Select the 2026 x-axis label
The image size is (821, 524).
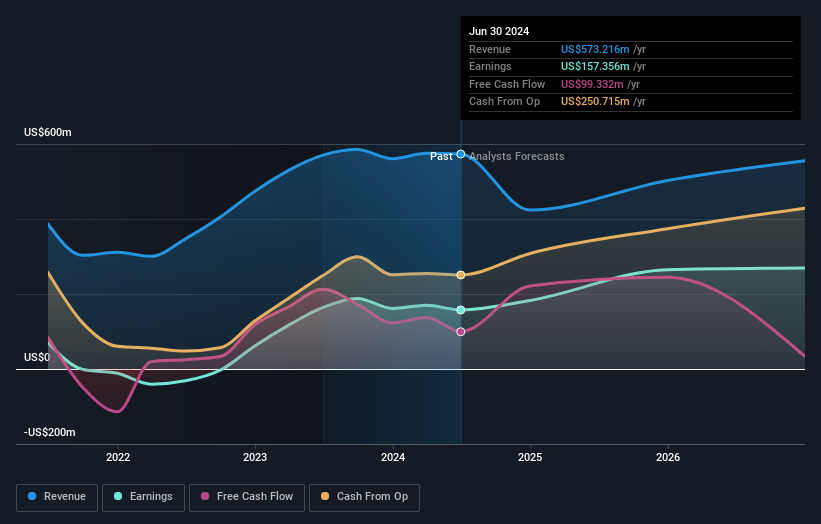[668, 457]
